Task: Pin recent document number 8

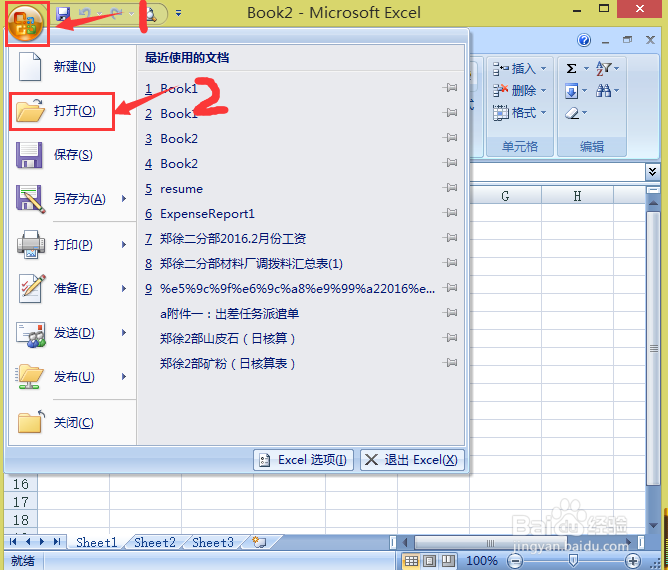Action: [x=450, y=262]
